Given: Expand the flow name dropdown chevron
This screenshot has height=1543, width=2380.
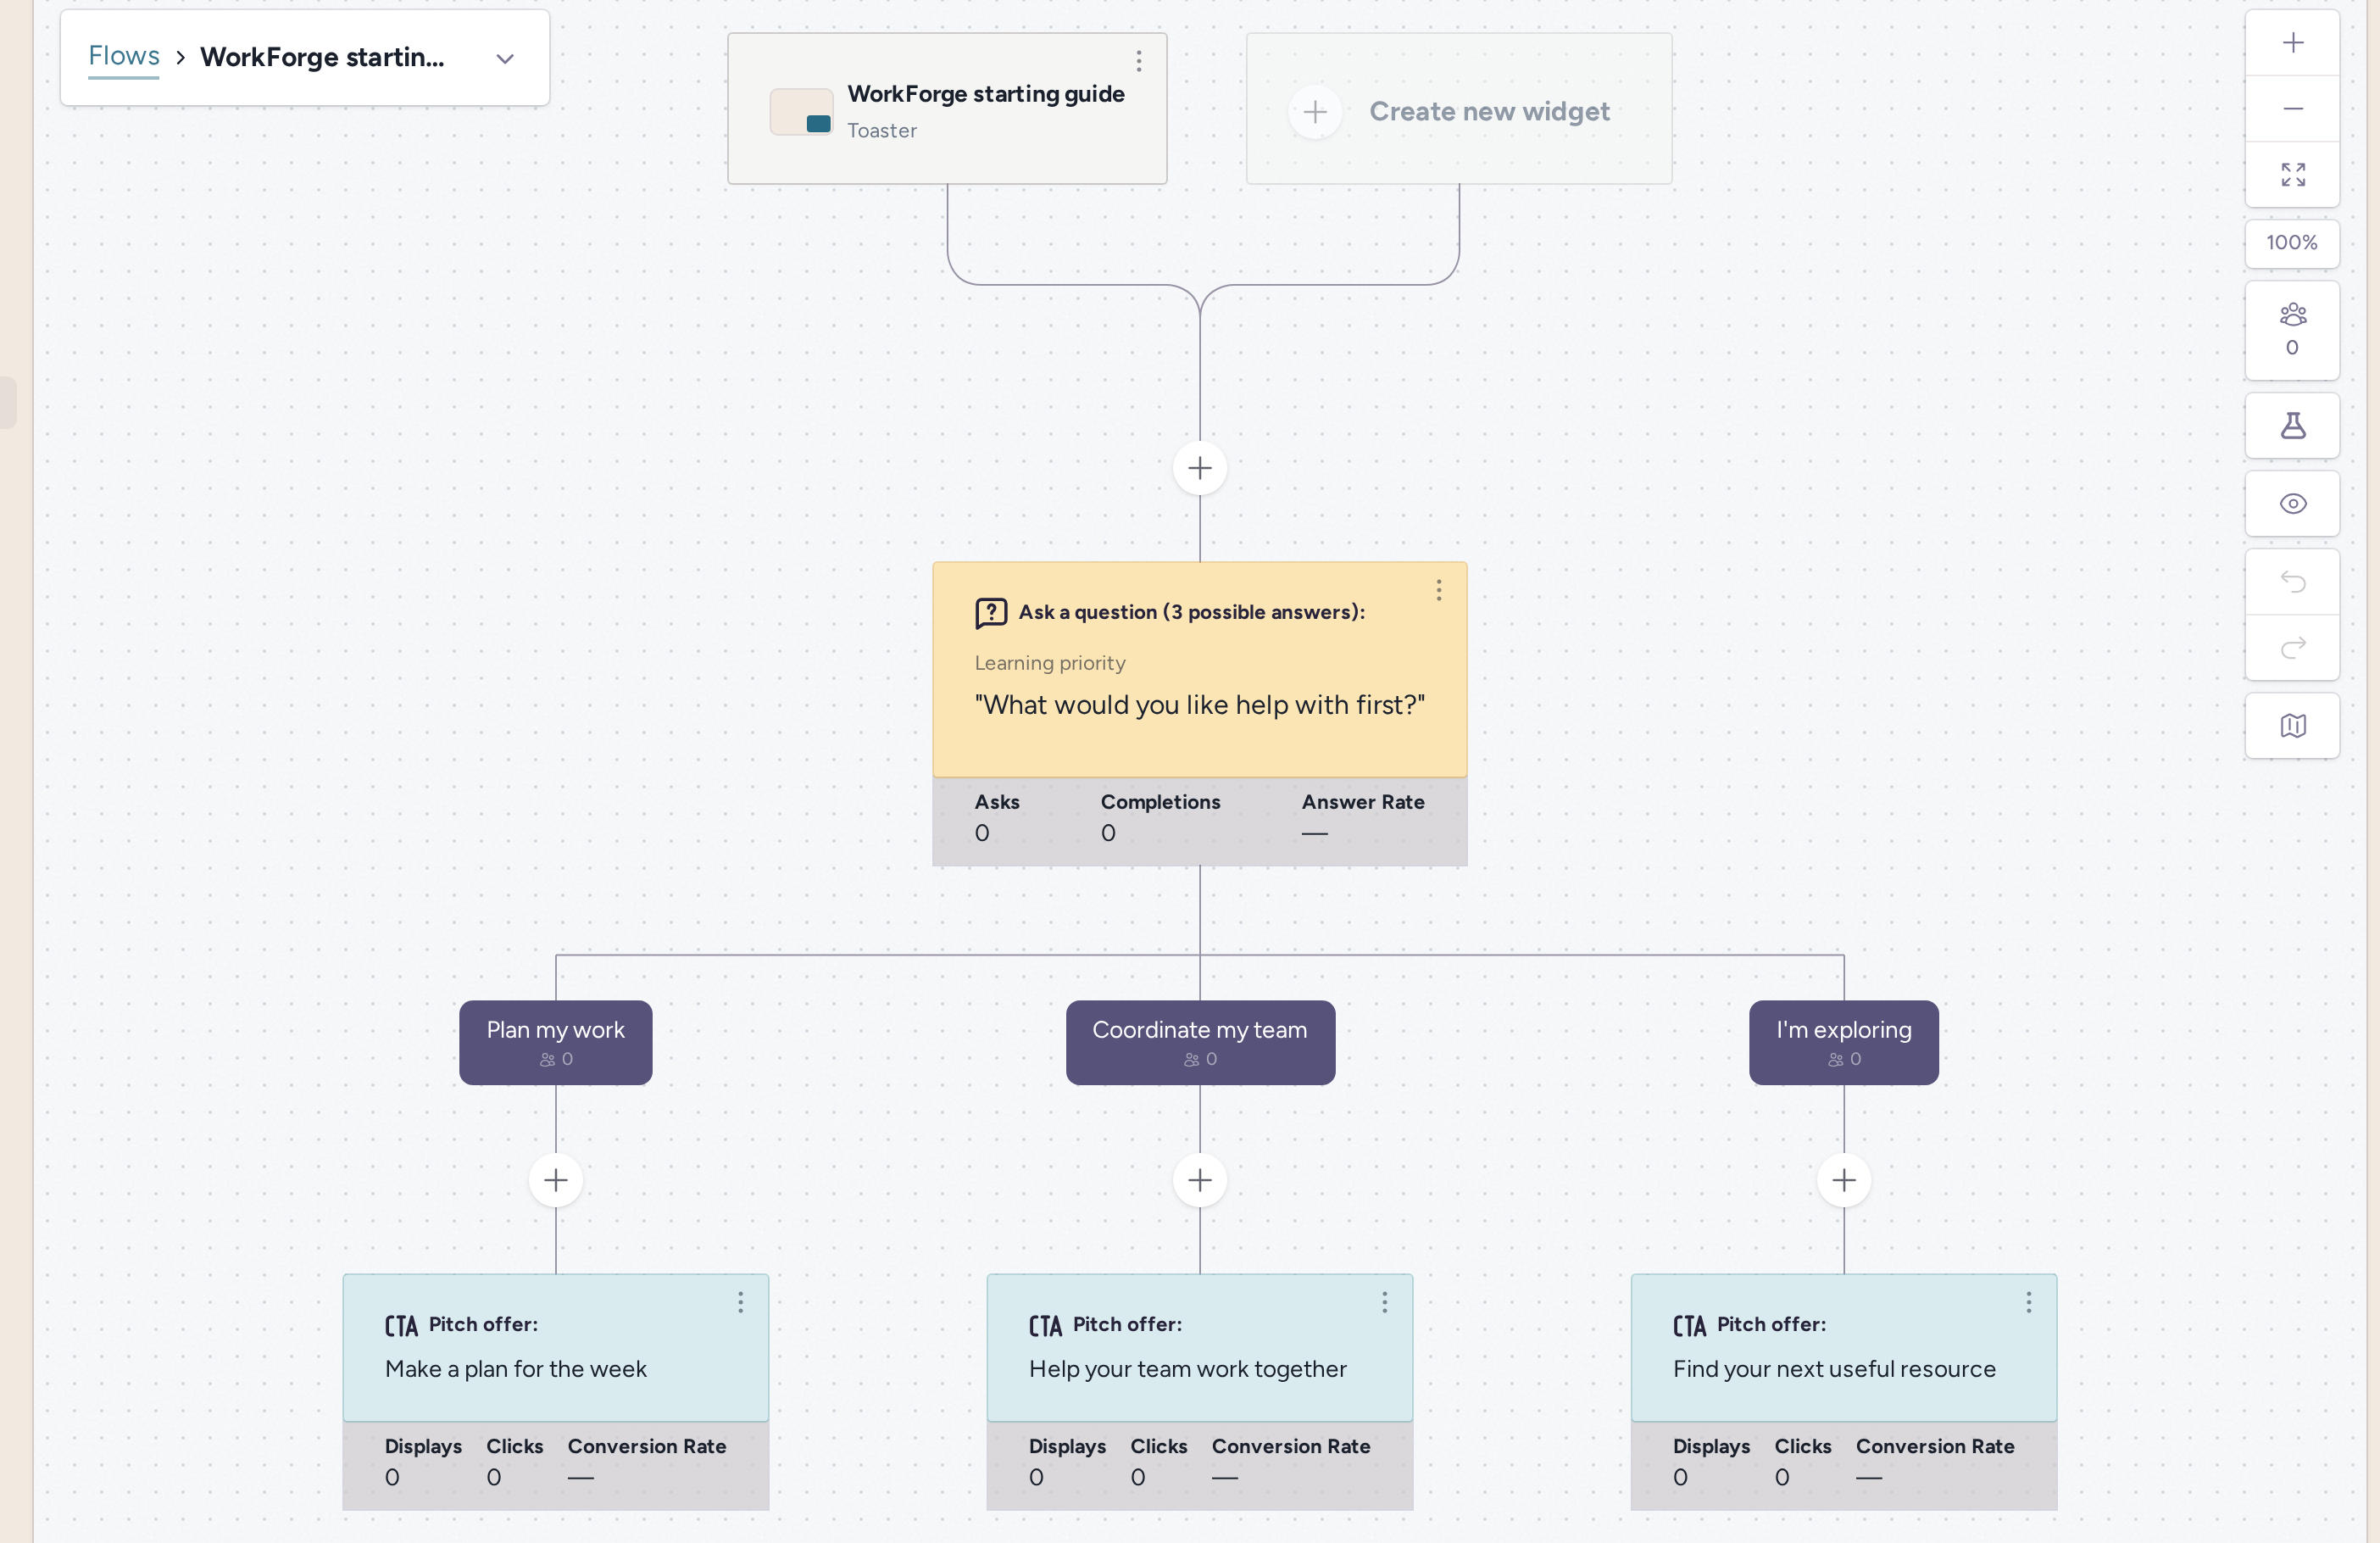Looking at the screenshot, I should [x=505, y=59].
